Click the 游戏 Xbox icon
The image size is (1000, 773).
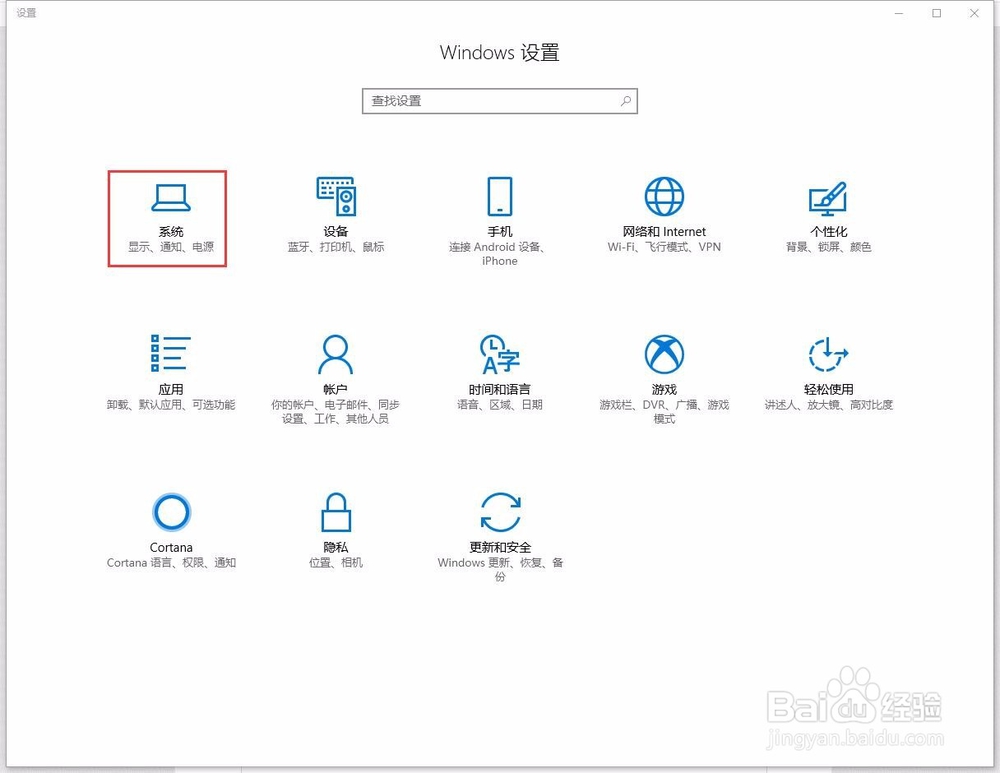coord(664,354)
